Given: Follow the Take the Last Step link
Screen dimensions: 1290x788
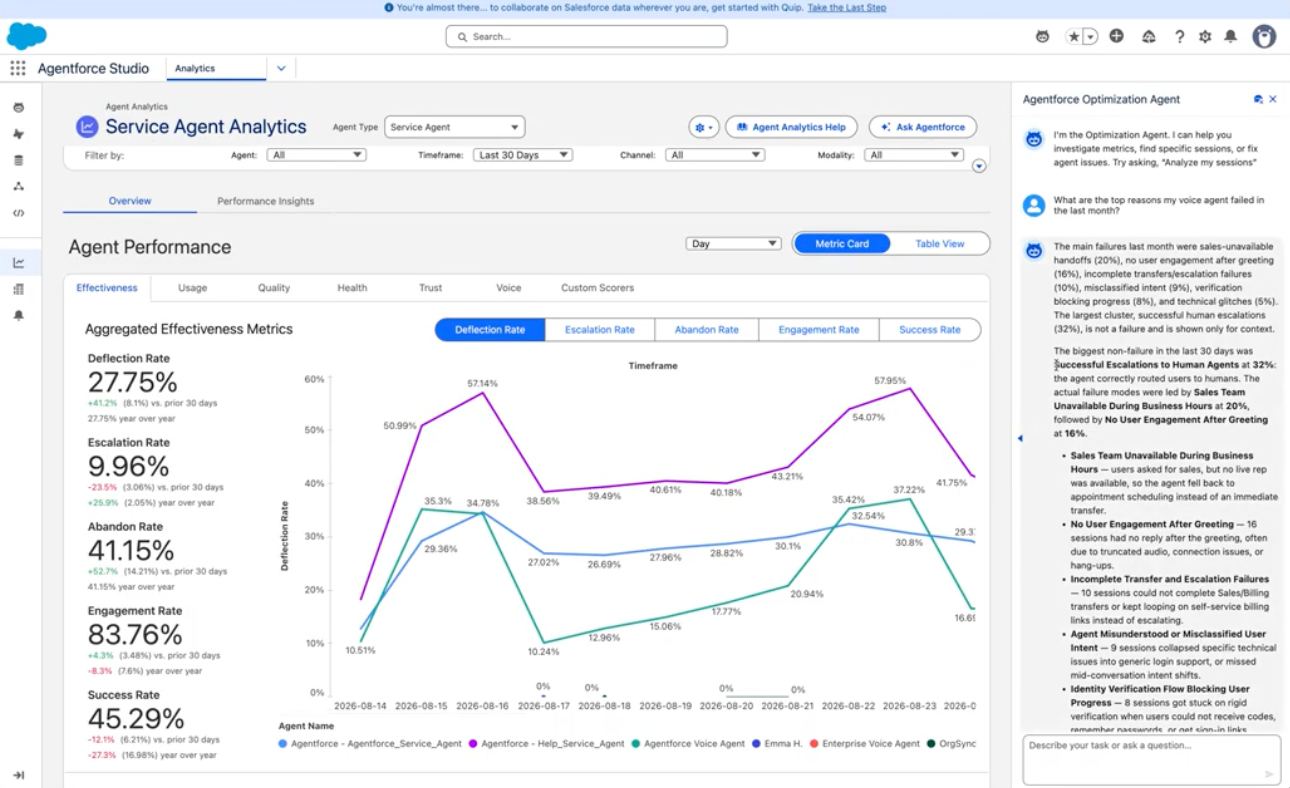Looking at the screenshot, I should (x=846, y=8).
